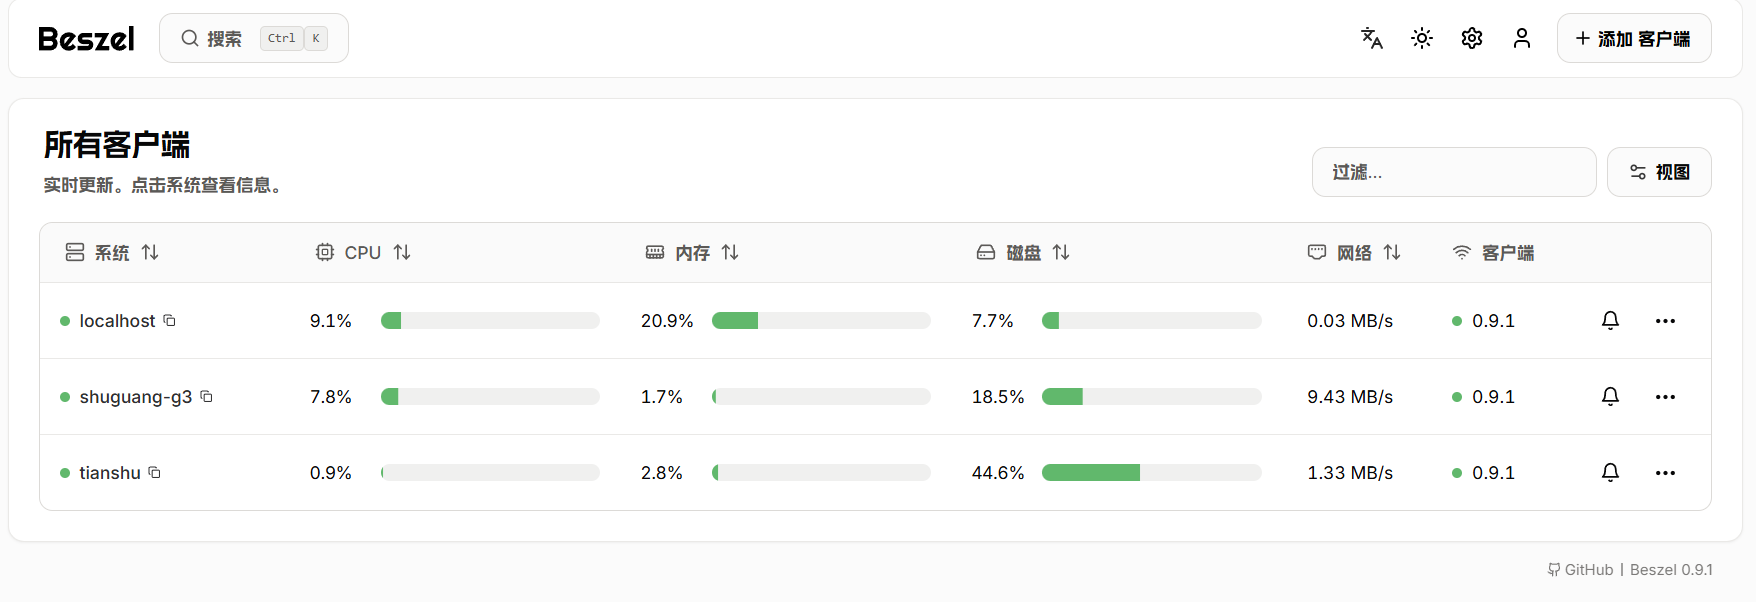1756x602 pixels.
Task: Click the 添加 客户端 button
Action: click(1633, 39)
